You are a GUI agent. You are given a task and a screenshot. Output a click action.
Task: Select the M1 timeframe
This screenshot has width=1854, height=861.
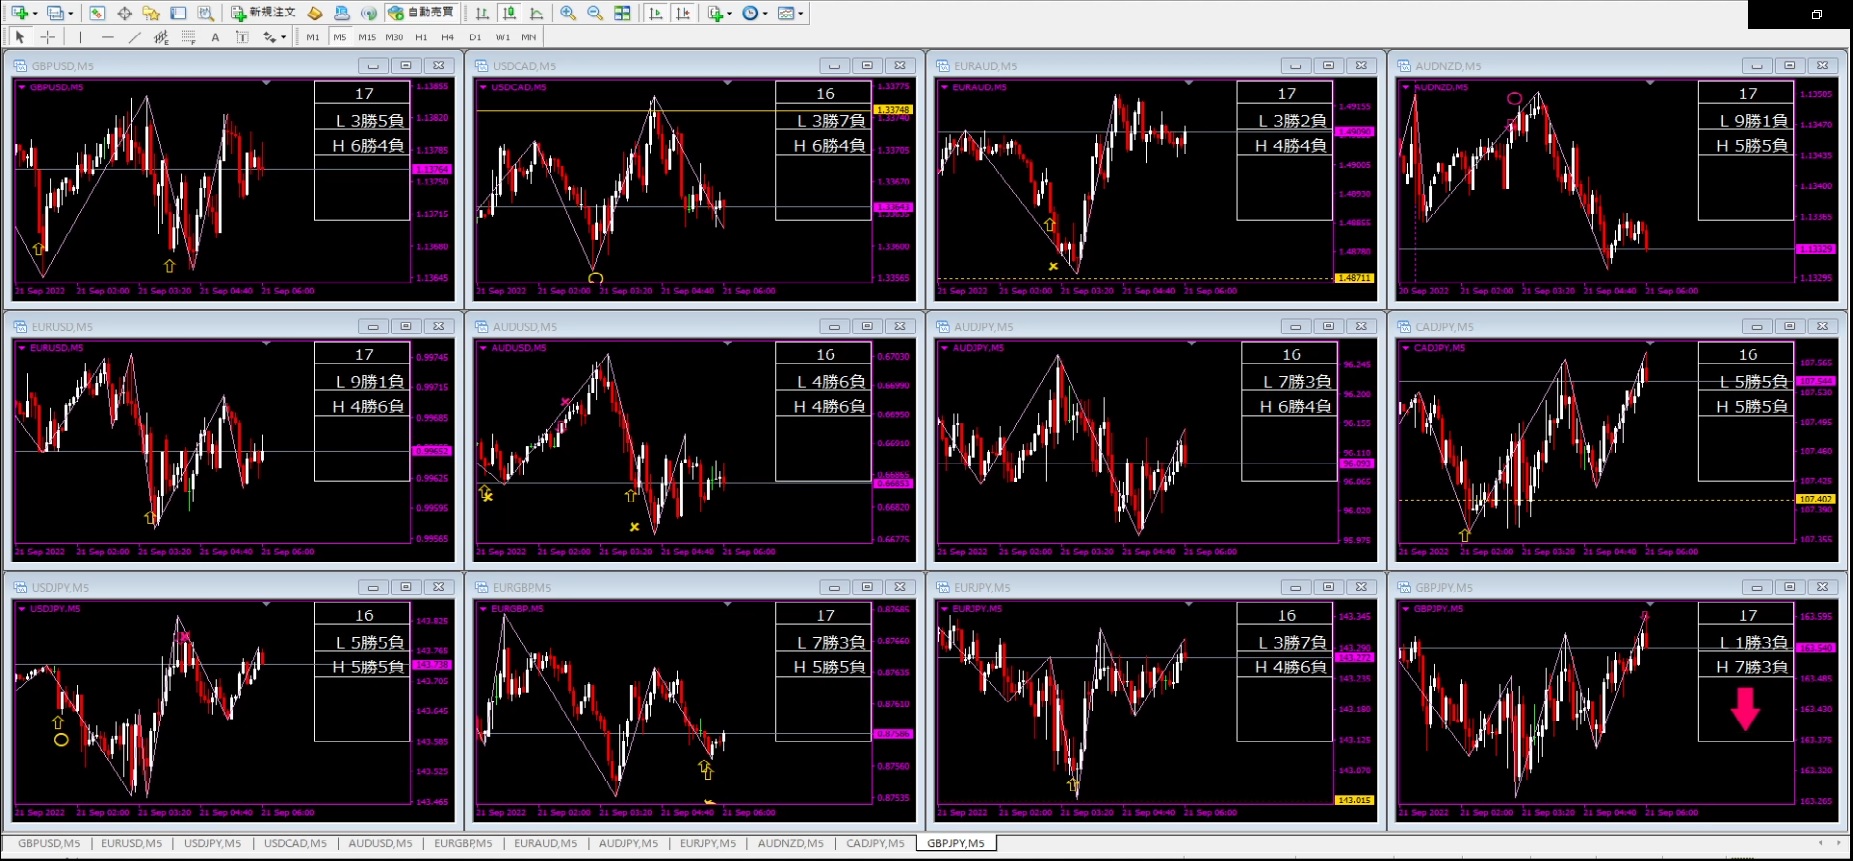pos(313,37)
